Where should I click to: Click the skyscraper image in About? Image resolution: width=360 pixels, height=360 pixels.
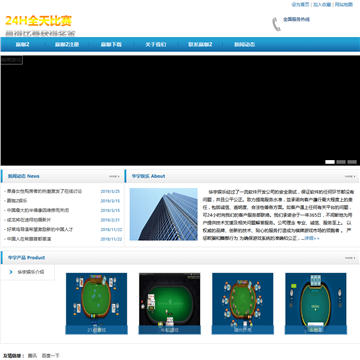(164, 214)
